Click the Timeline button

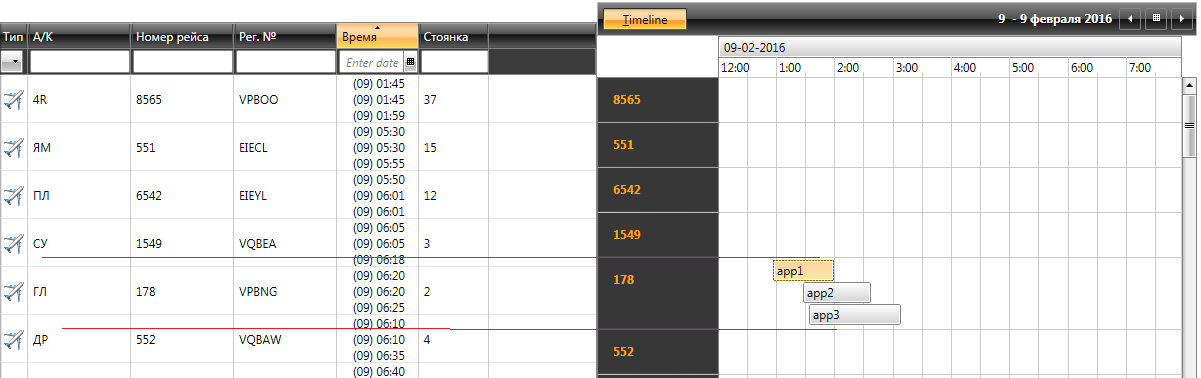pyautogui.click(x=645, y=19)
